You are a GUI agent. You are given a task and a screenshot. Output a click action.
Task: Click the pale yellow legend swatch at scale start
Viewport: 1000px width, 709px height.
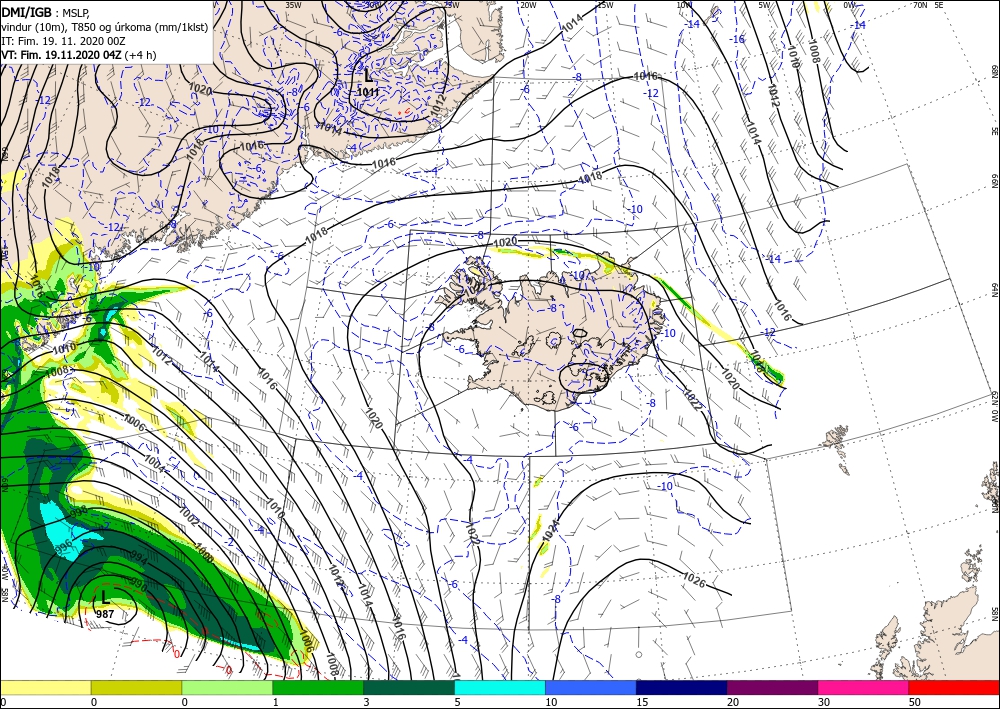[45, 687]
